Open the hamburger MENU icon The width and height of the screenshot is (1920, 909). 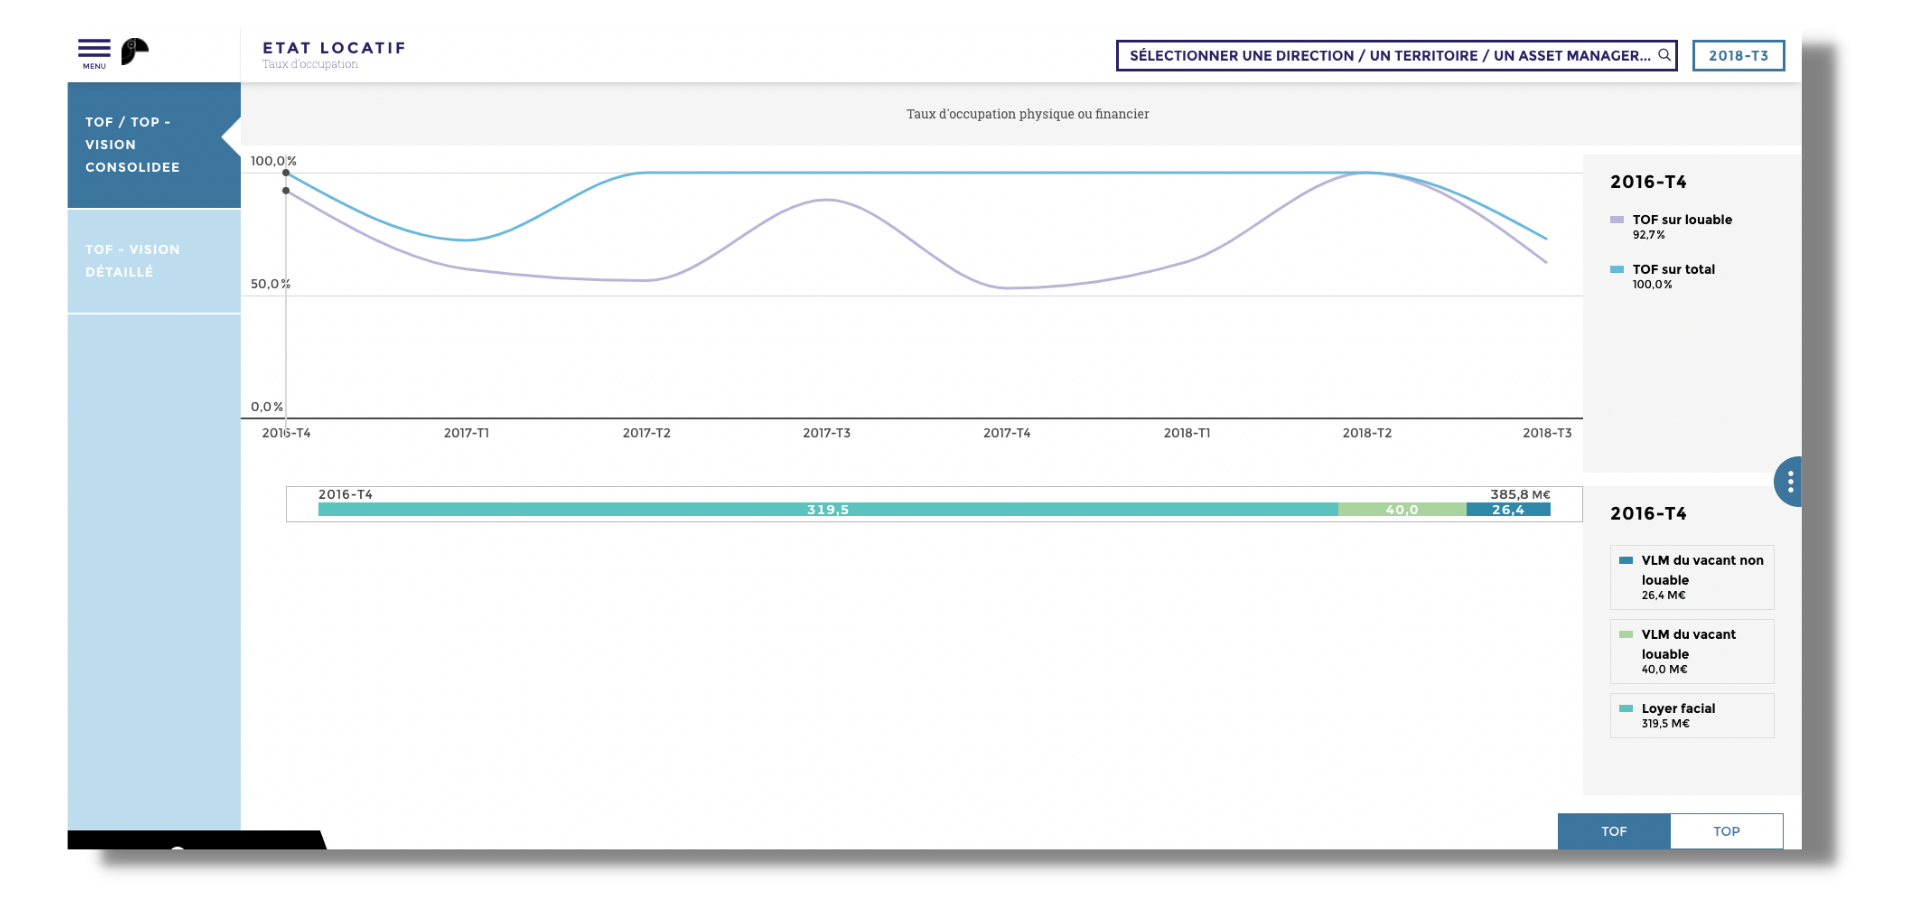tap(94, 50)
